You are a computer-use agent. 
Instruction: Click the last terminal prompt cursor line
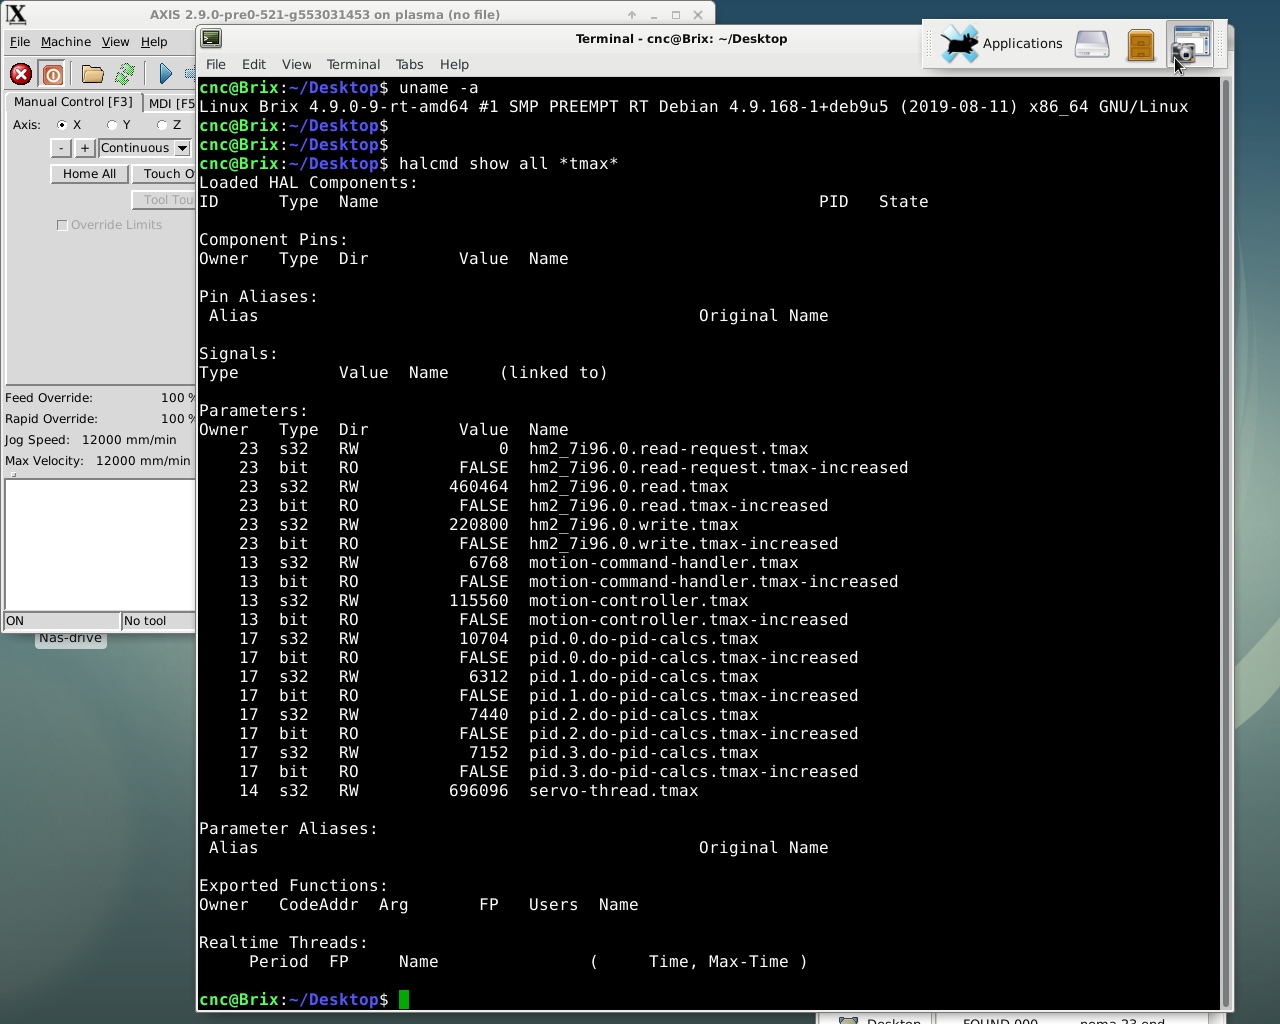click(404, 1000)
